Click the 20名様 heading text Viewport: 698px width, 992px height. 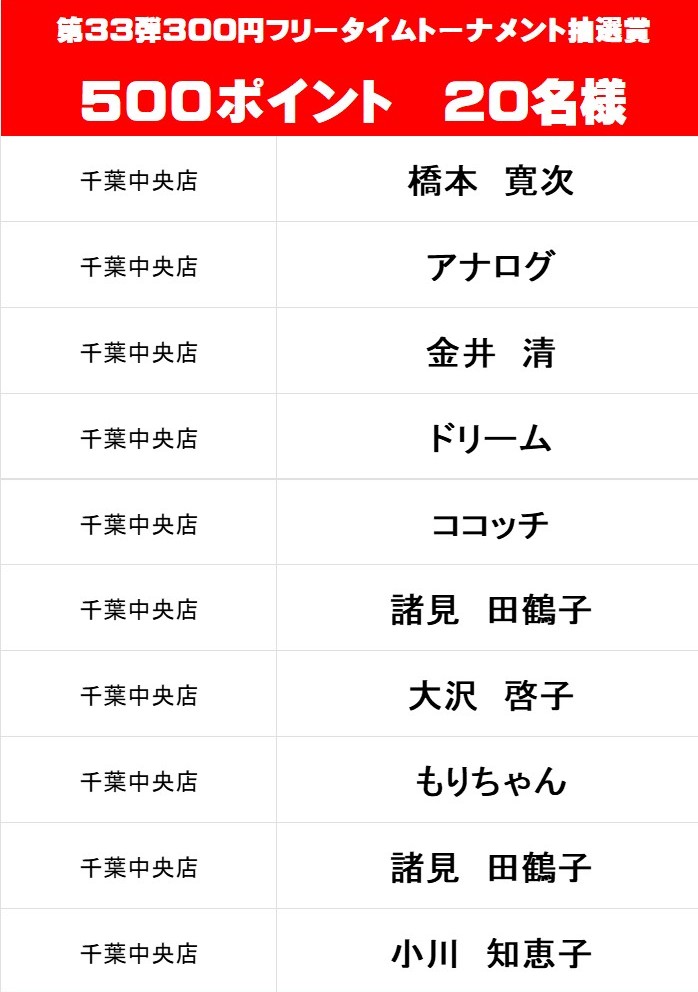[535, 101]
